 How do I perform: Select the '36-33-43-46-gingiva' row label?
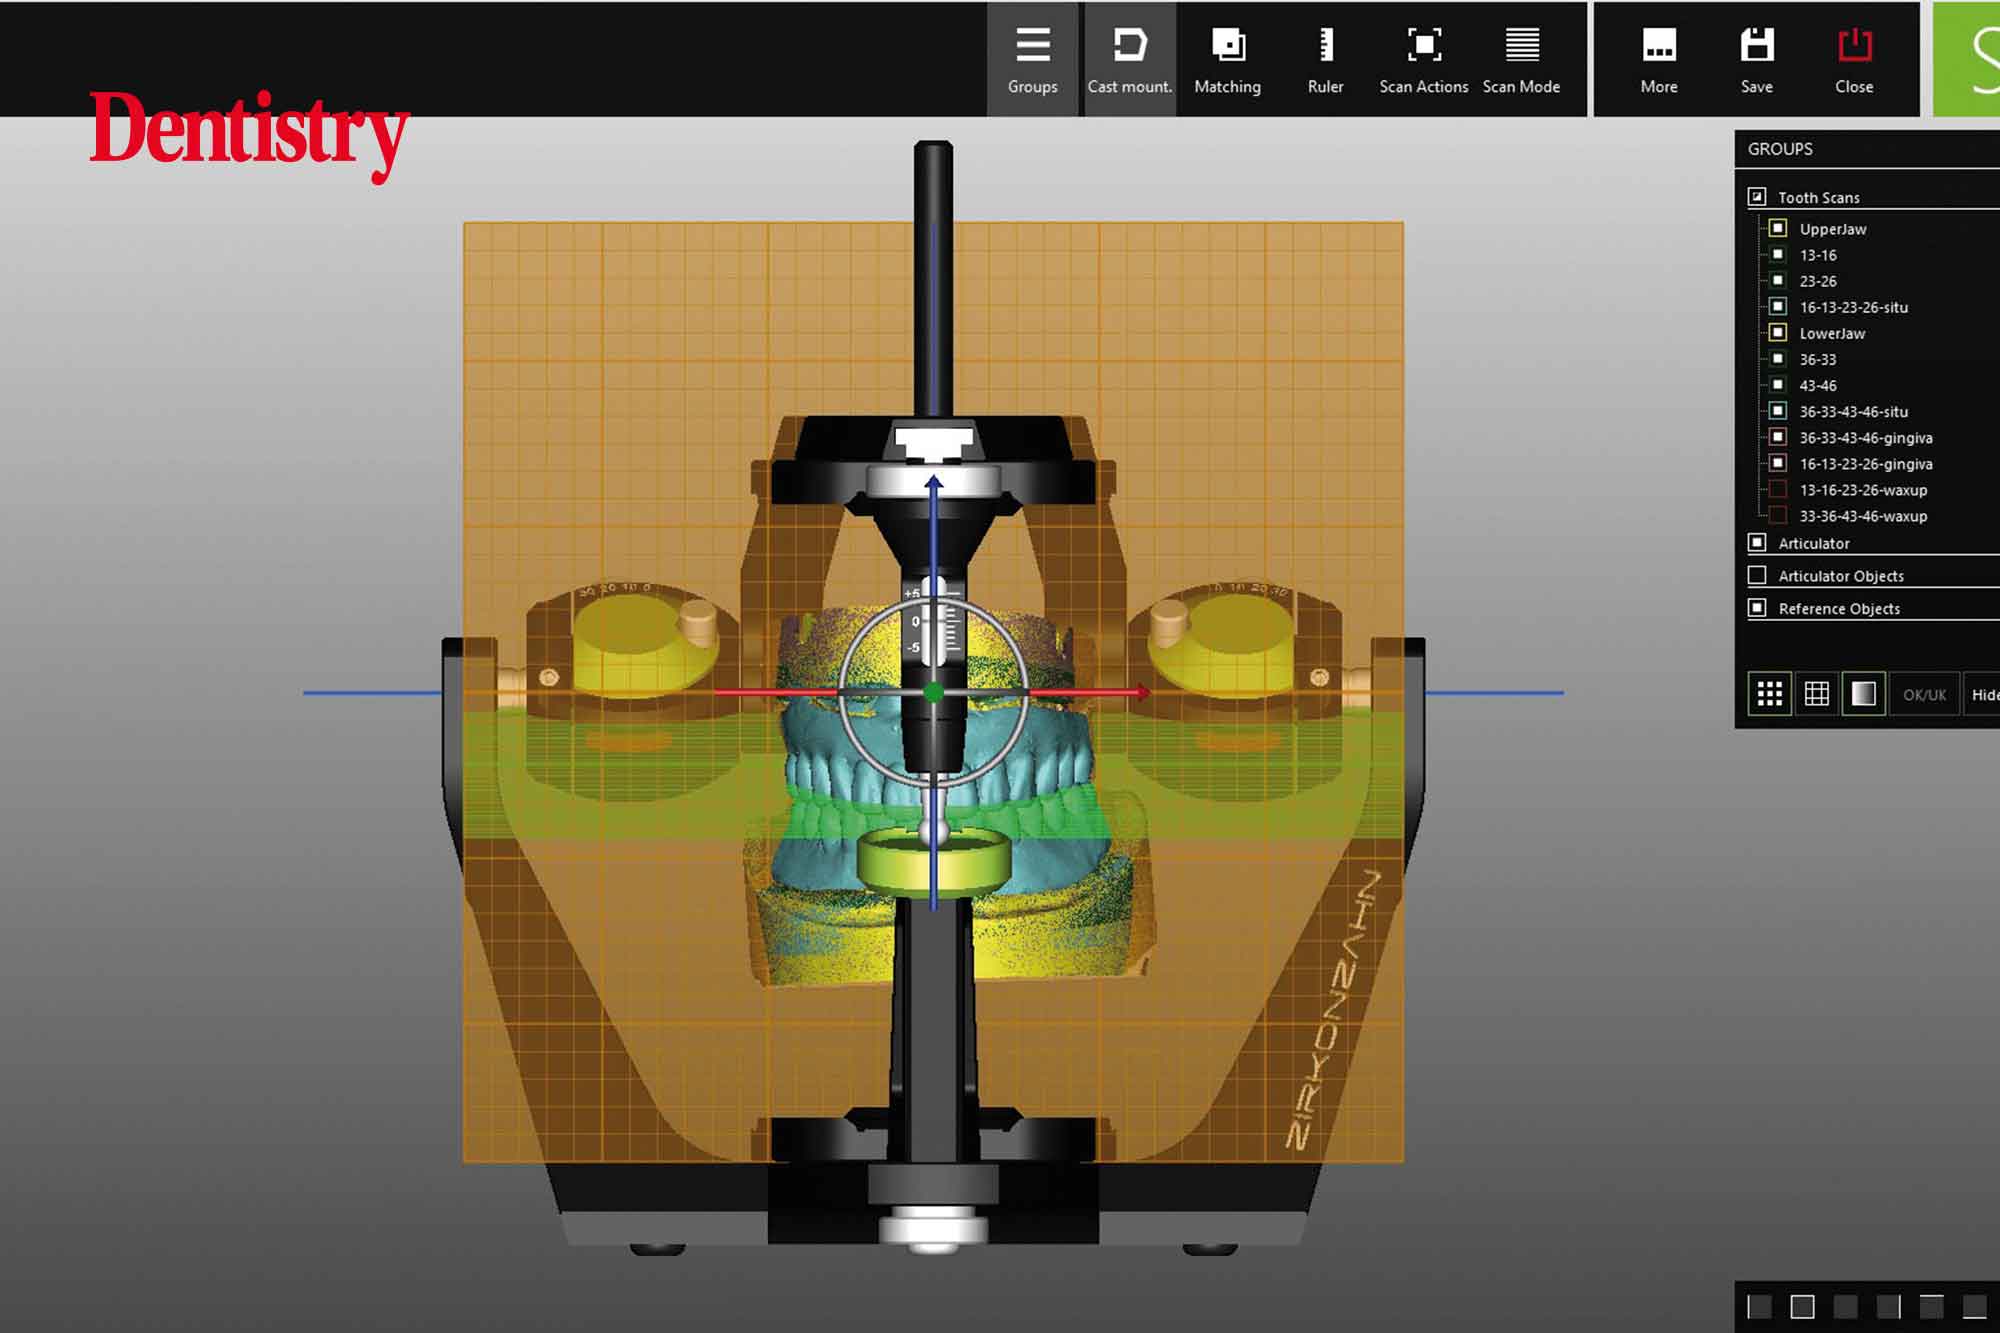pos(1866,438)
